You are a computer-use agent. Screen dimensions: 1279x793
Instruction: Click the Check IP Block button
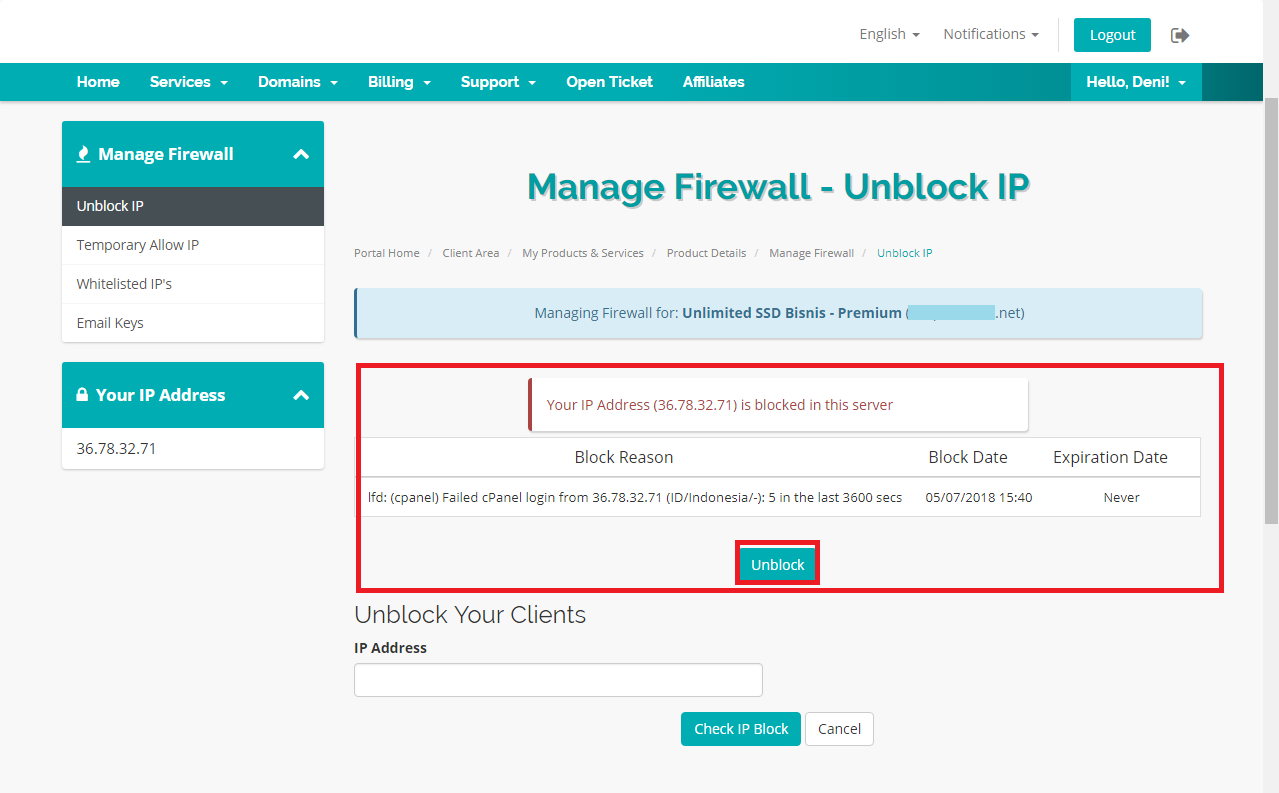tap(740, 729)
